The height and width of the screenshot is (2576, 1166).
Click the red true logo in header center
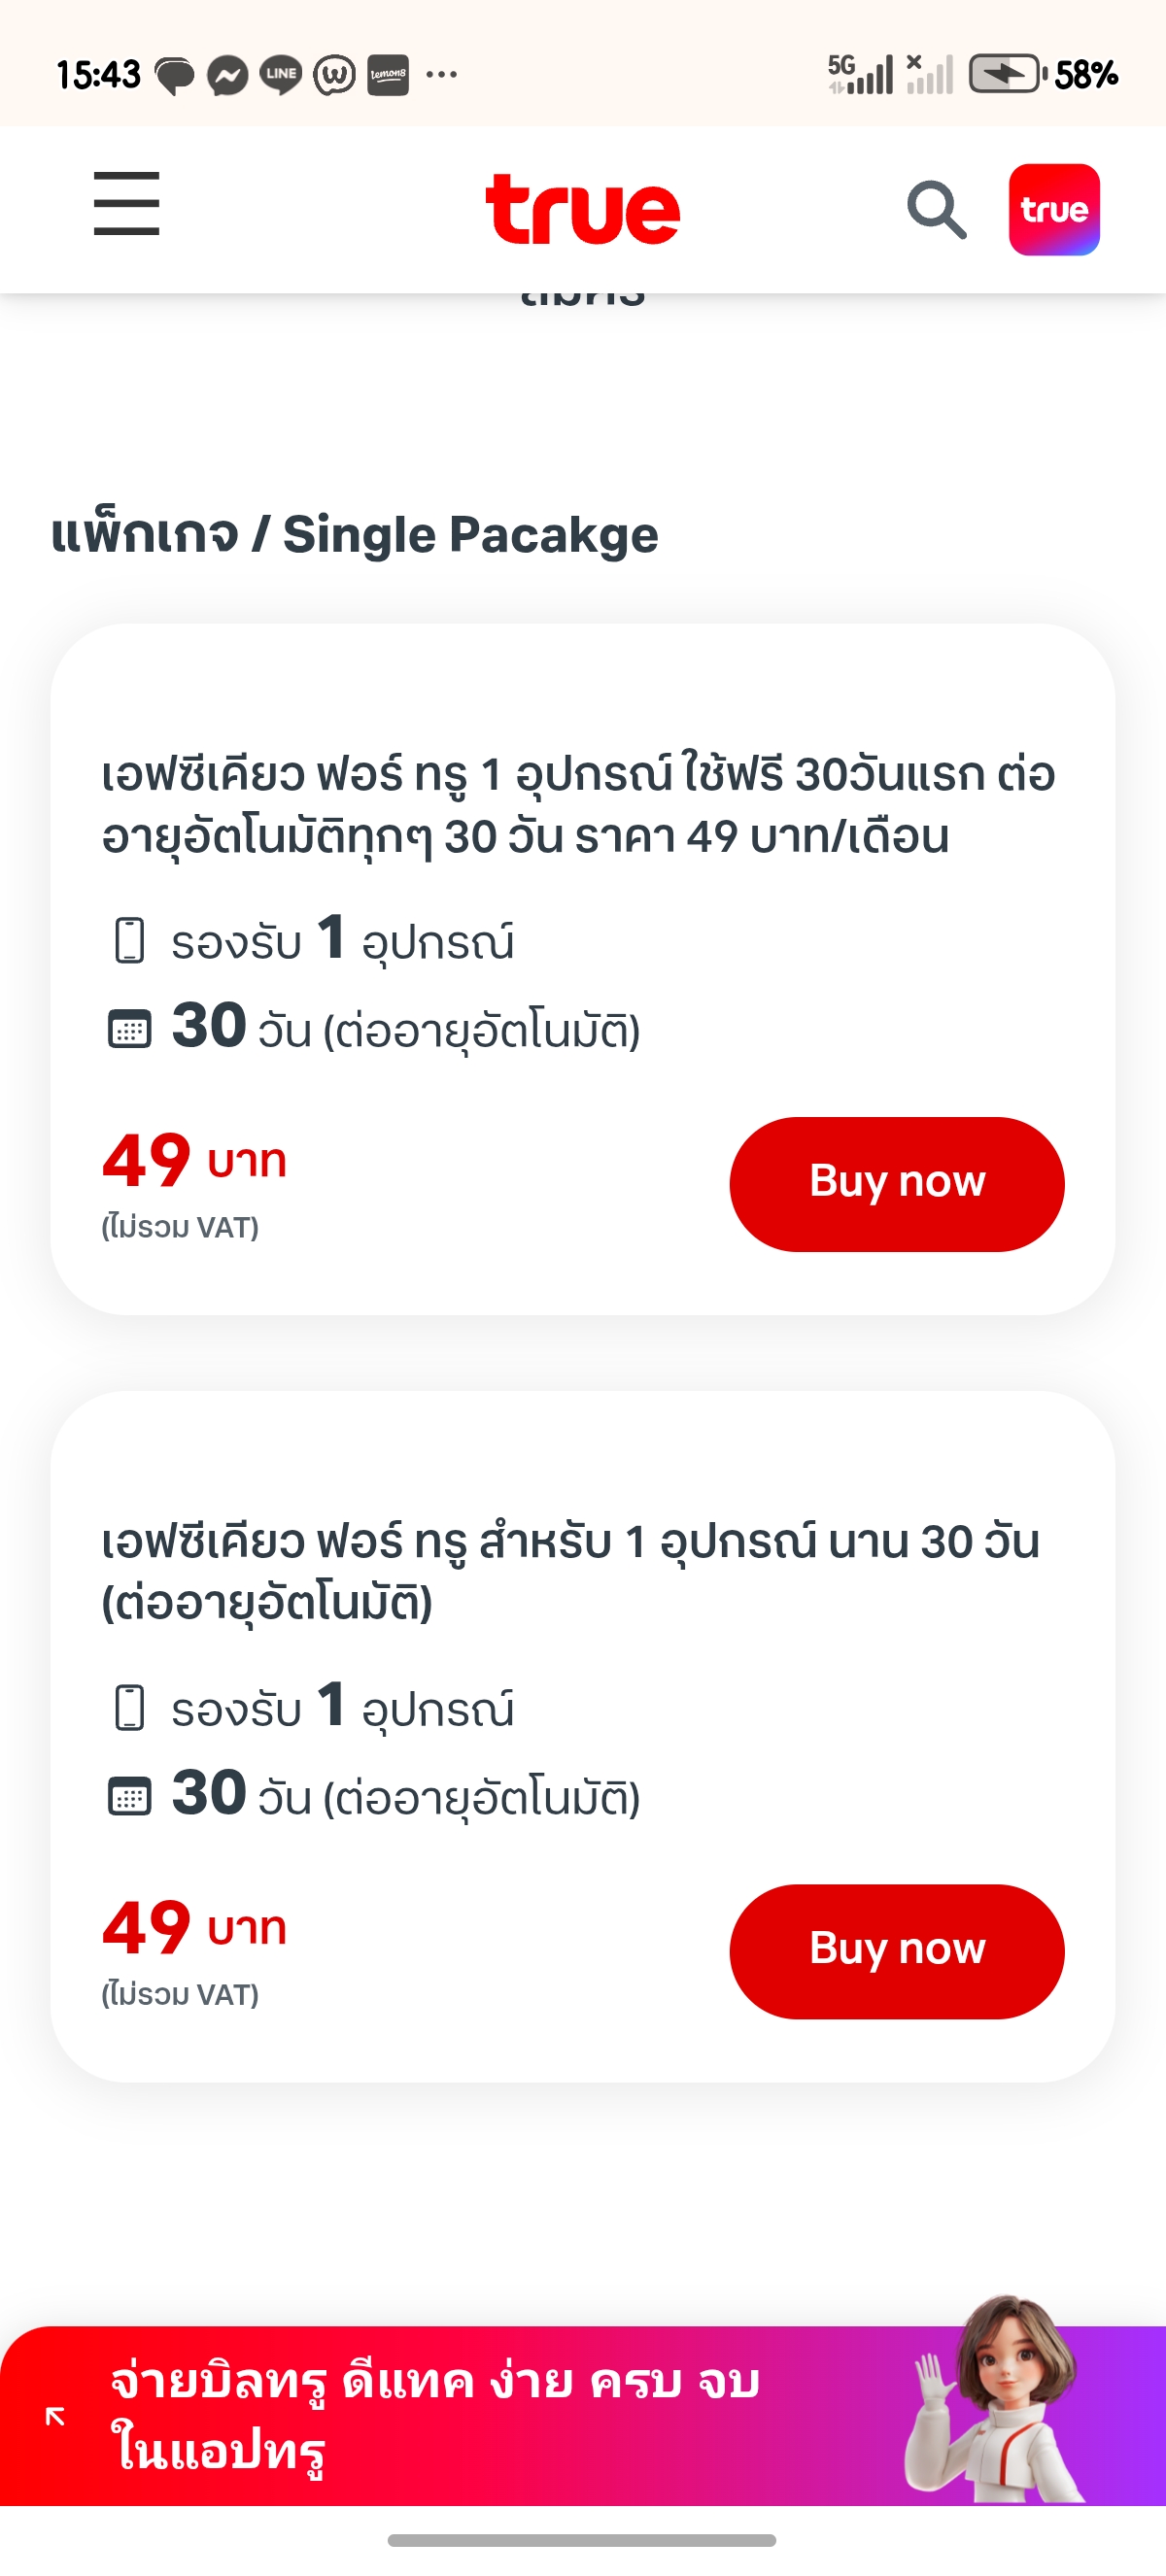[x=582, y=210]
